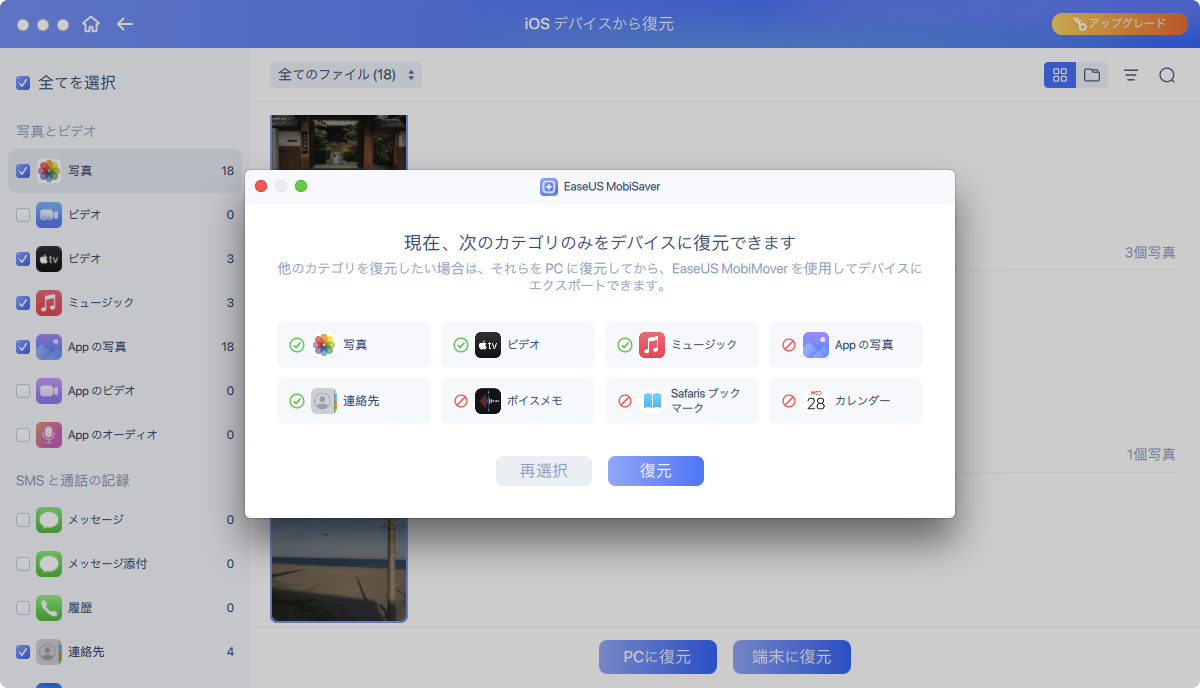Select the contacts icon in sidebar
Screen dimensions: 1200x688
[x=49, y=652]
